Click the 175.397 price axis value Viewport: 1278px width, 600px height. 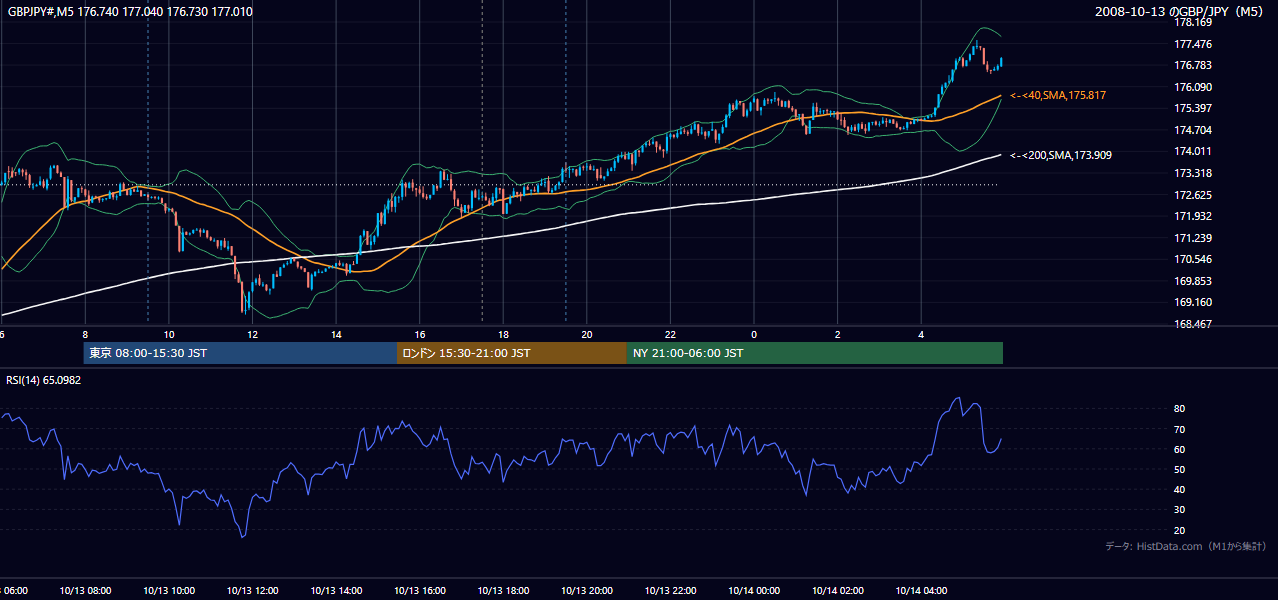[1193, 109]
